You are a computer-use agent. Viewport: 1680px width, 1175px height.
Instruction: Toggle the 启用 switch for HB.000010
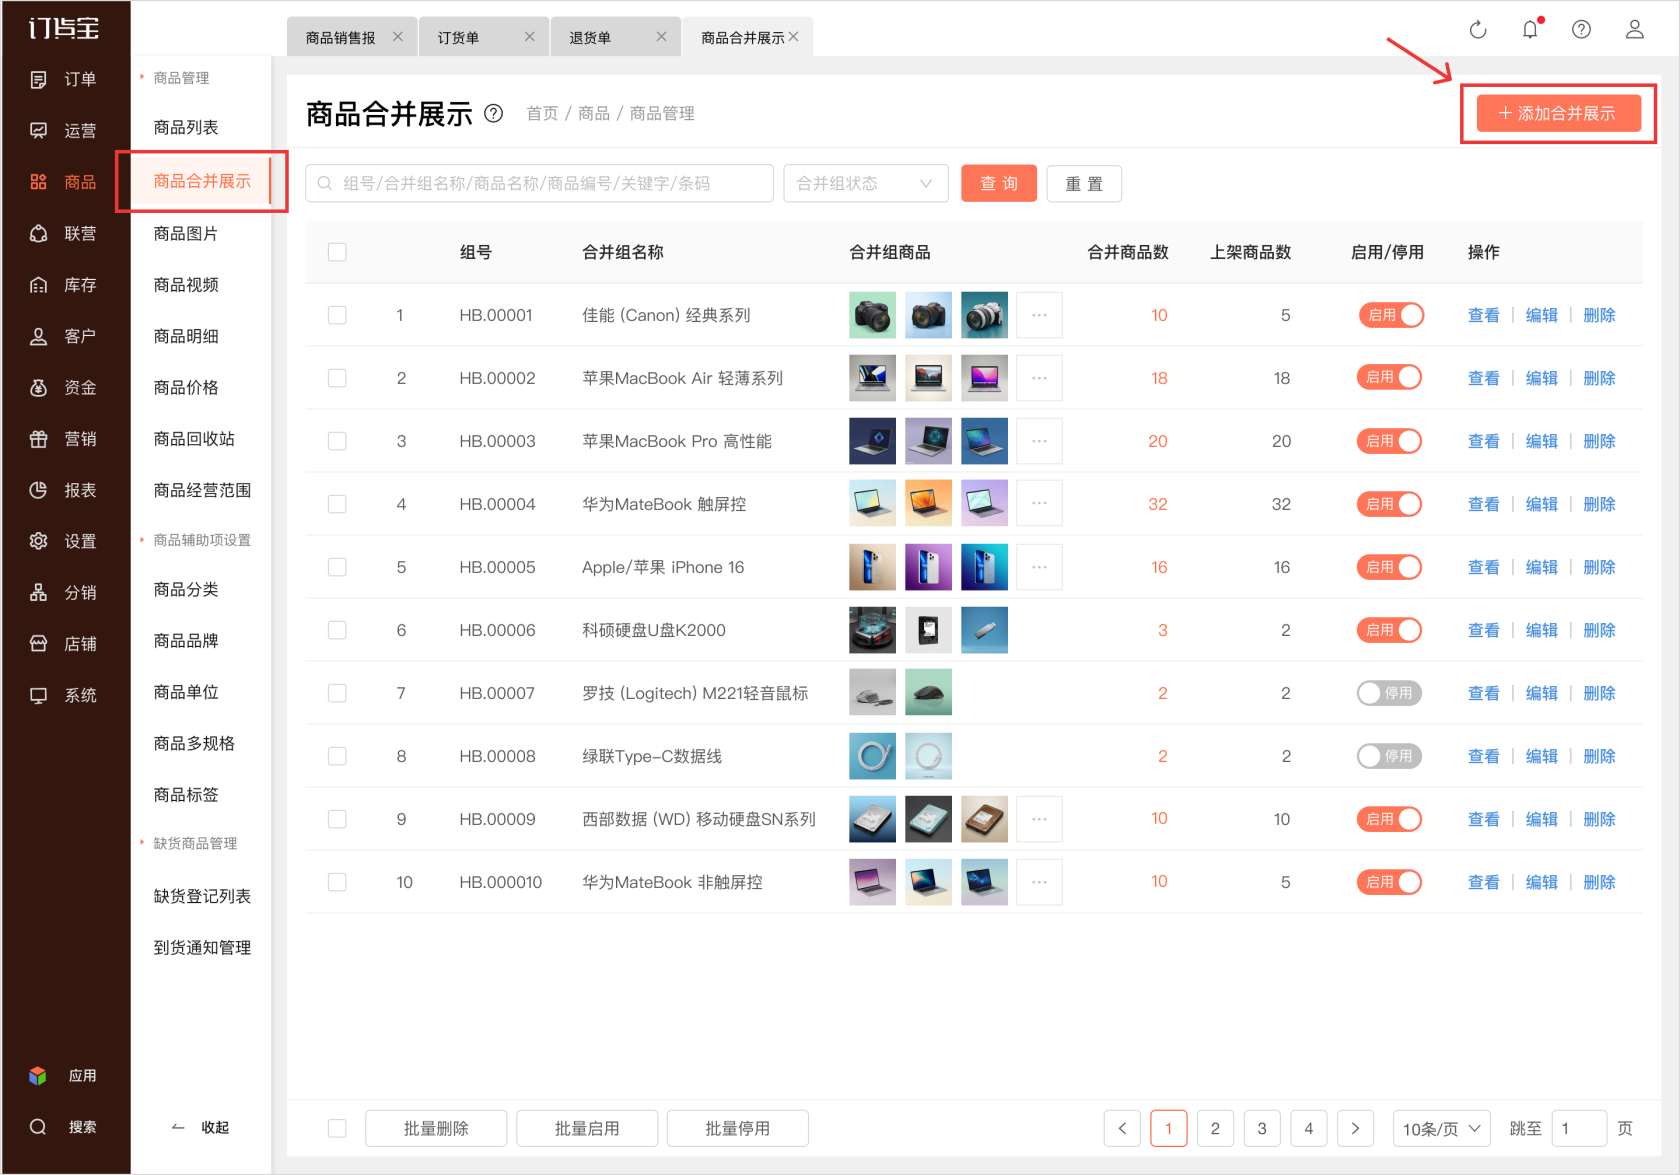pyautogui.click(x=1390, y=882)
